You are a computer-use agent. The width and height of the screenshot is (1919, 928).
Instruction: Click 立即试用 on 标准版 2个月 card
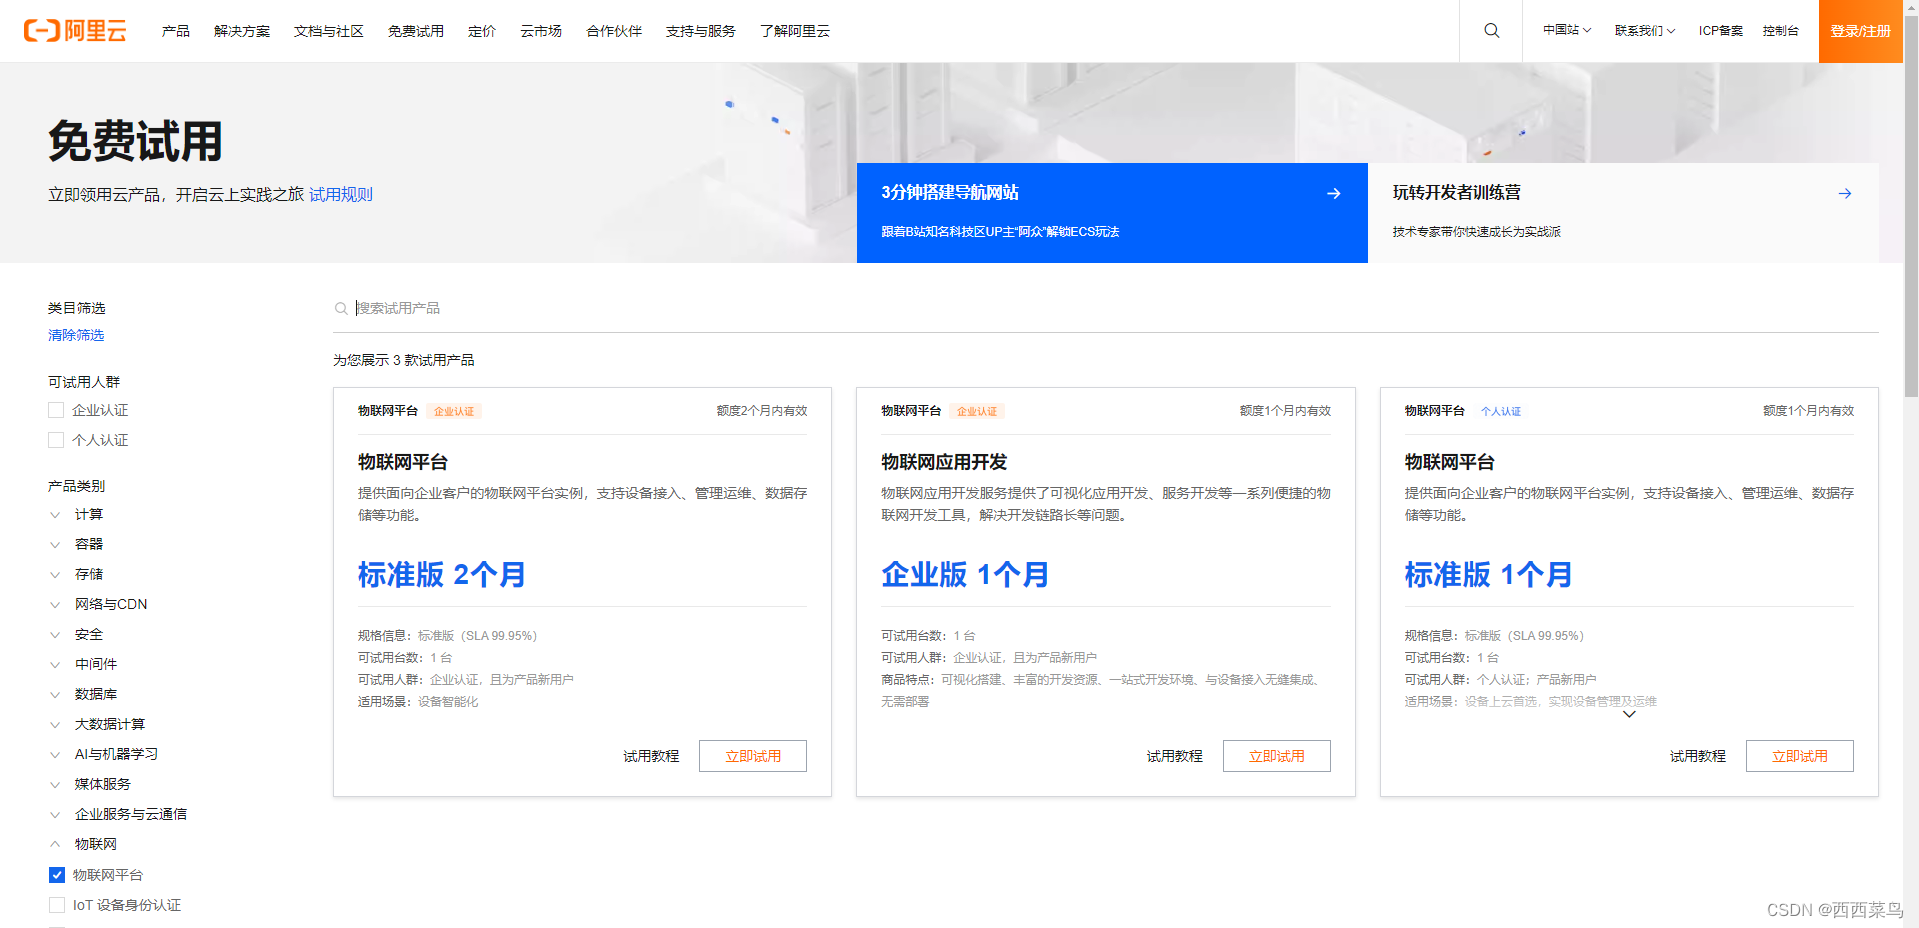(753, 756)
